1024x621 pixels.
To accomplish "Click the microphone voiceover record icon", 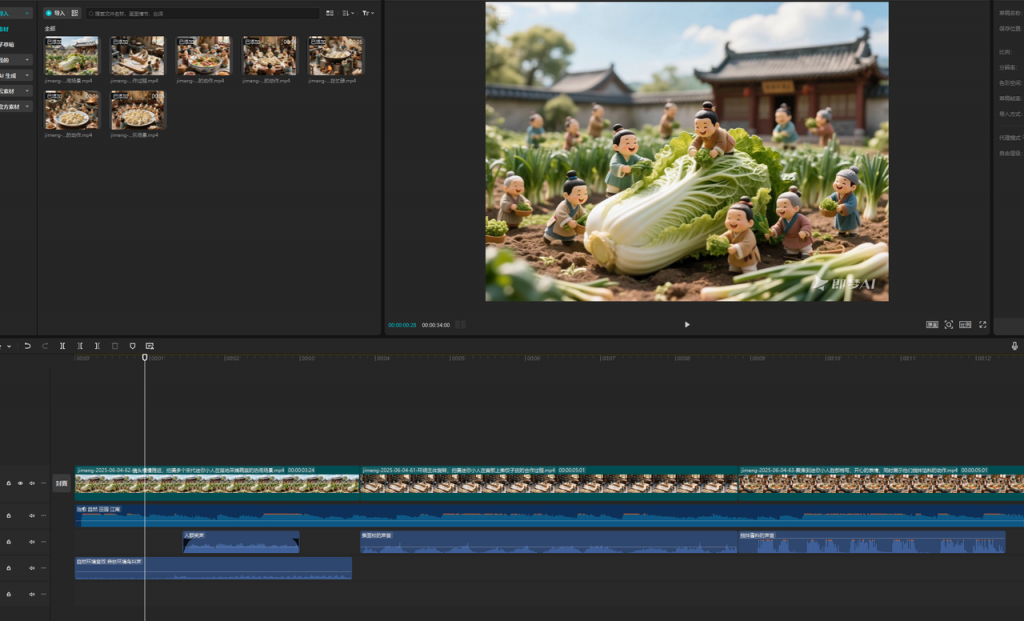I will pyautogui.click(x=1014, y=346).
